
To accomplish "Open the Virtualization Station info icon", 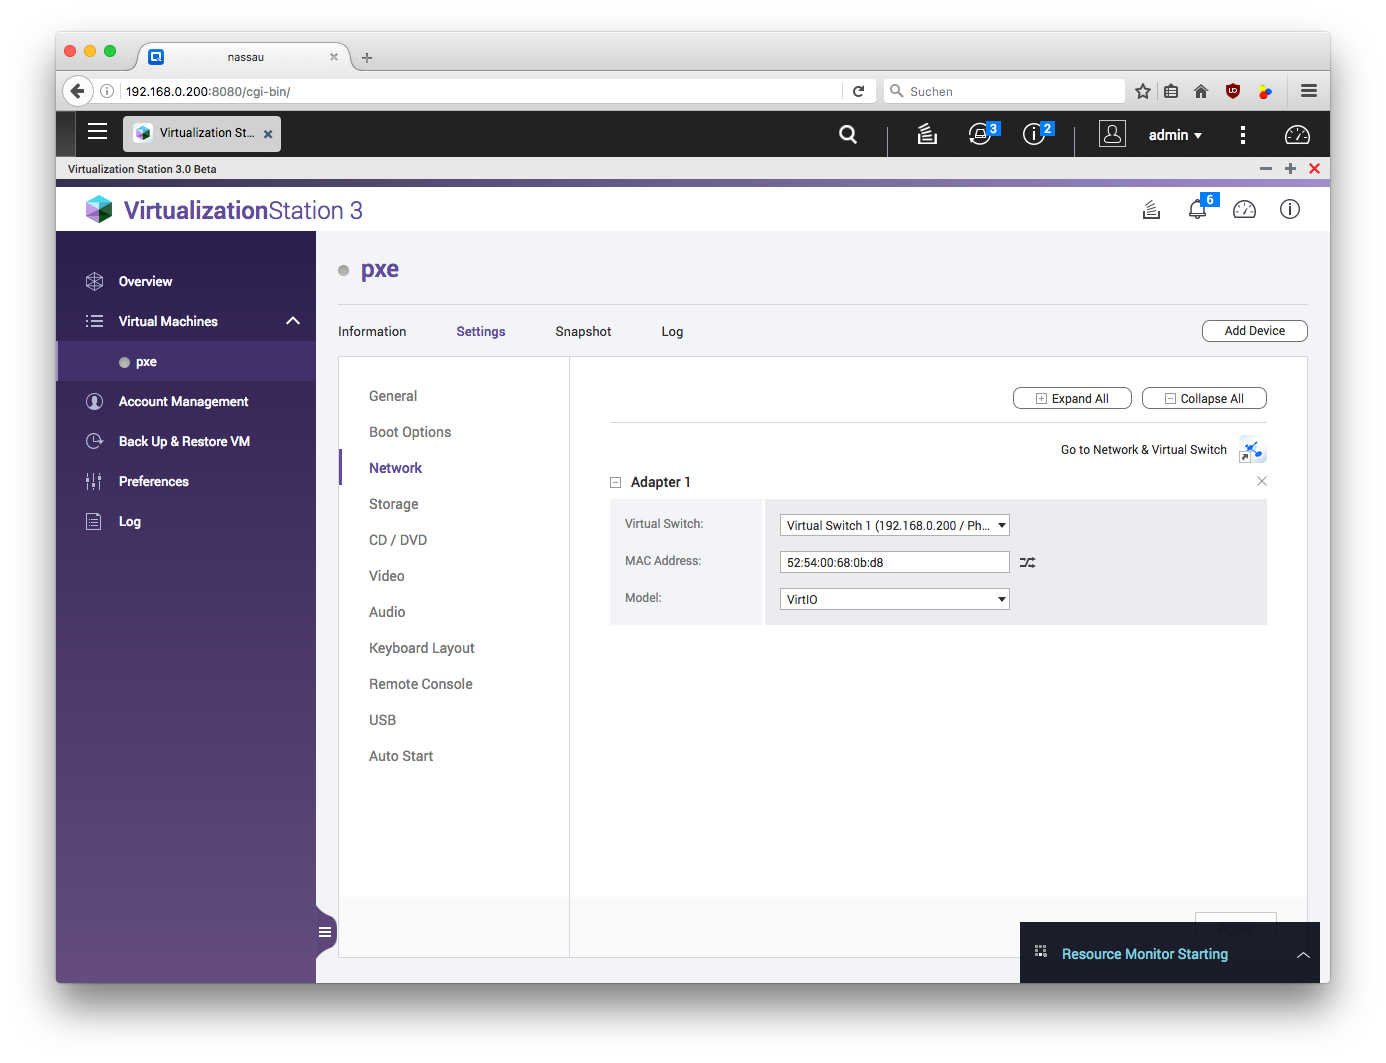I will 1290,209.
